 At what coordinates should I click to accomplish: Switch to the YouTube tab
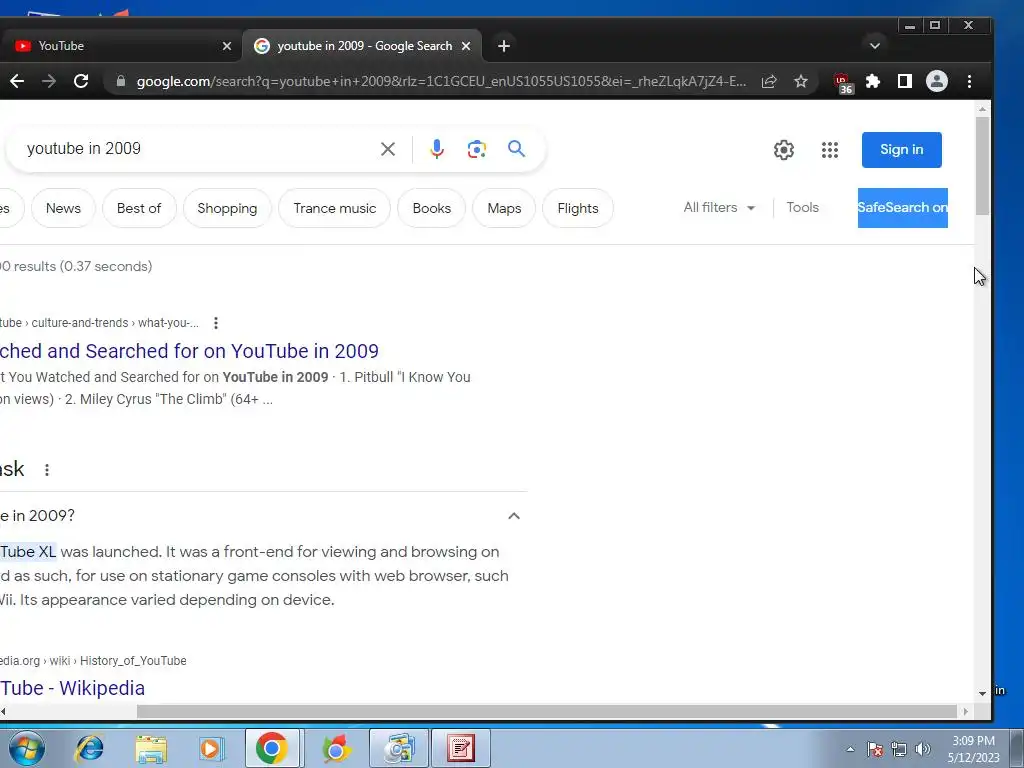point(119,46)
